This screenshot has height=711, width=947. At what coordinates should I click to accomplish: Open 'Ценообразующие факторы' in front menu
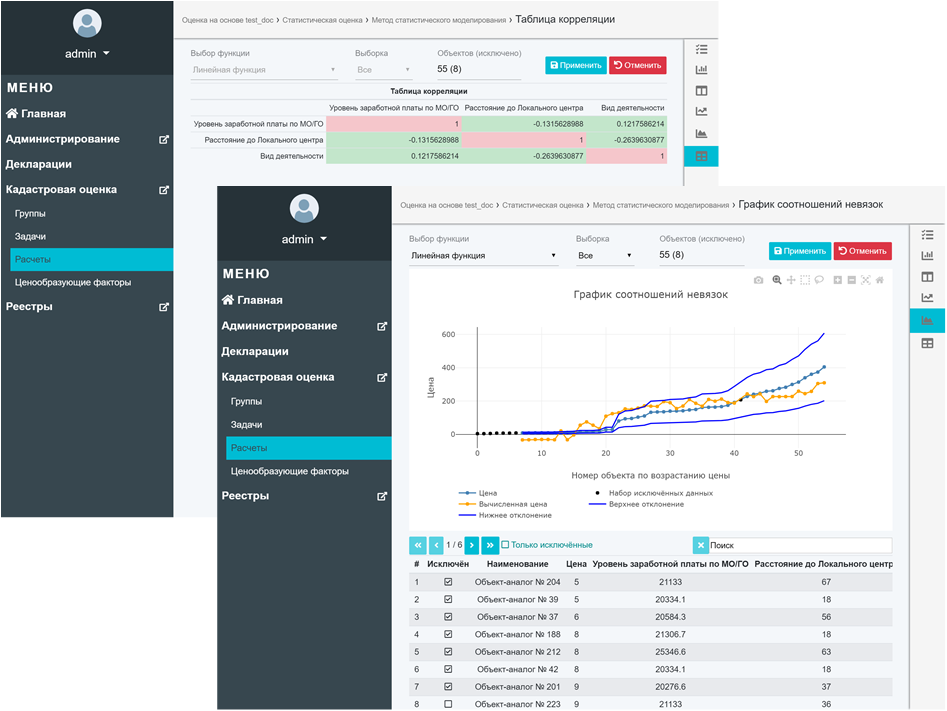[289, 471]
